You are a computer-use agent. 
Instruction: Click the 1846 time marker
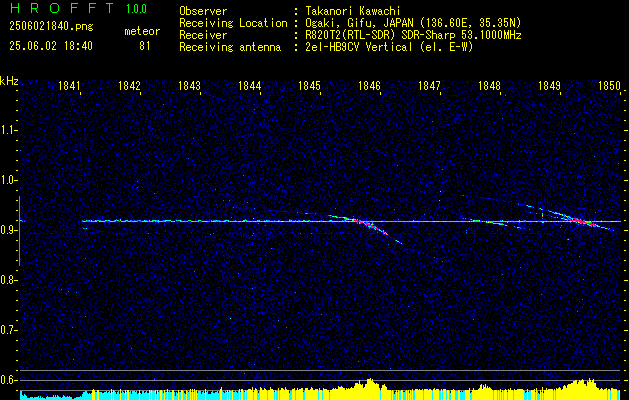(x=369, y=86)
